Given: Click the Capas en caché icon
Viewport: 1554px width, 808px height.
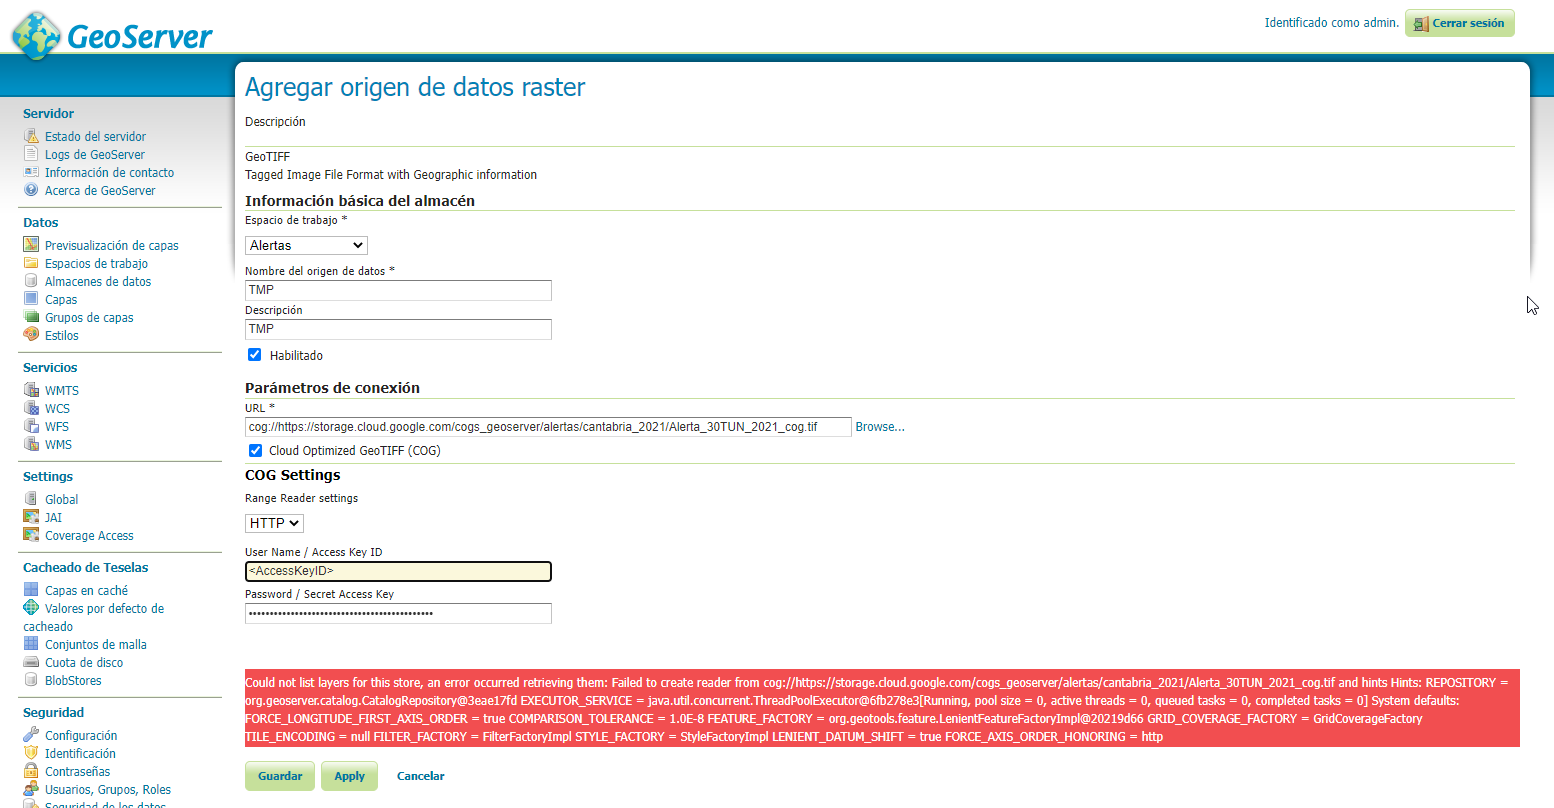Looking at the screenshot, I should click(31, 590).
